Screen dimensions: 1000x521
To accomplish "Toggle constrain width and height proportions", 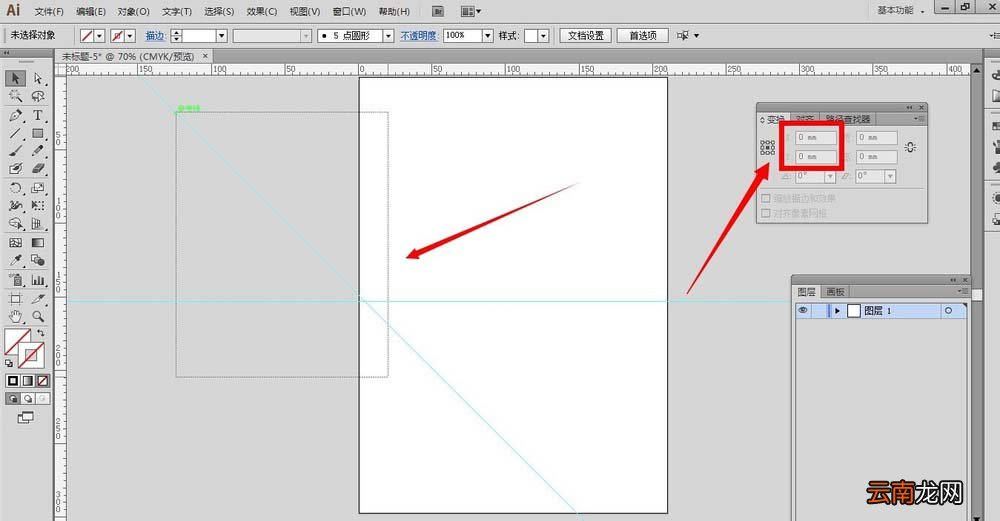I will point(910,147).
